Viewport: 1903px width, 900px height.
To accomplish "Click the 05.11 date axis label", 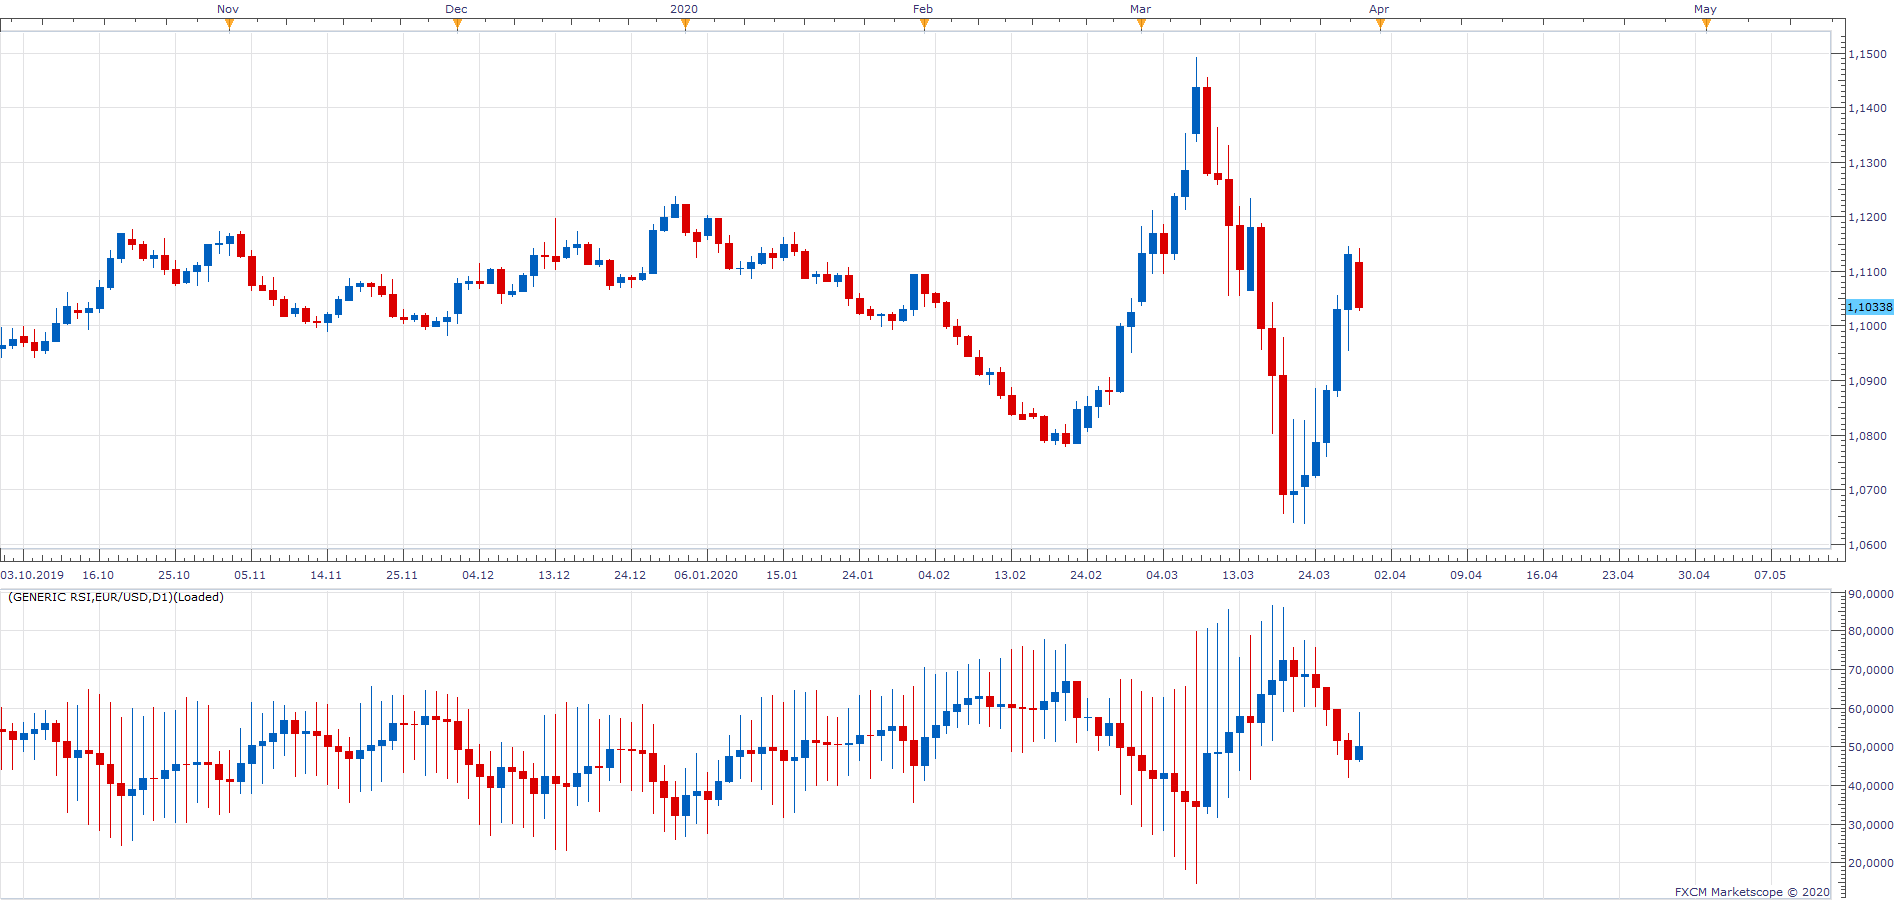I will (250, 575).
